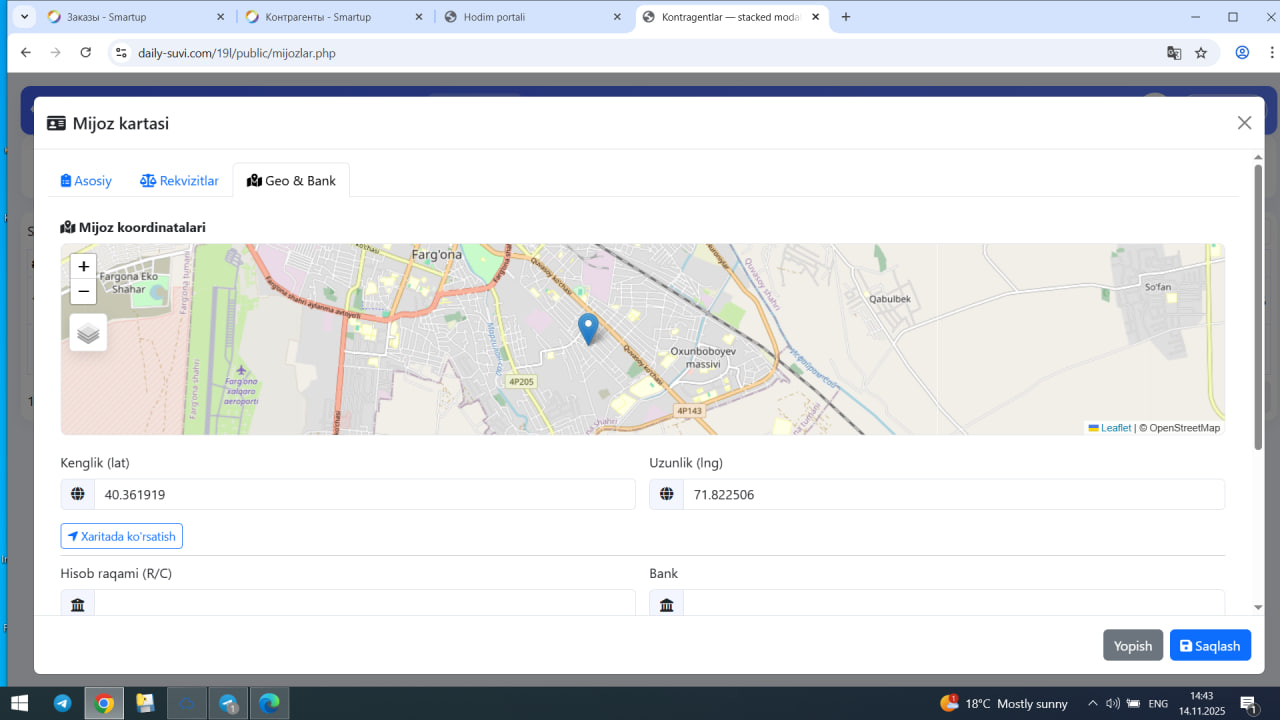The width and height of the screenshot is (1280, 720).
Task: Click the Chrome translate page icon
Action: point(1174,53)
